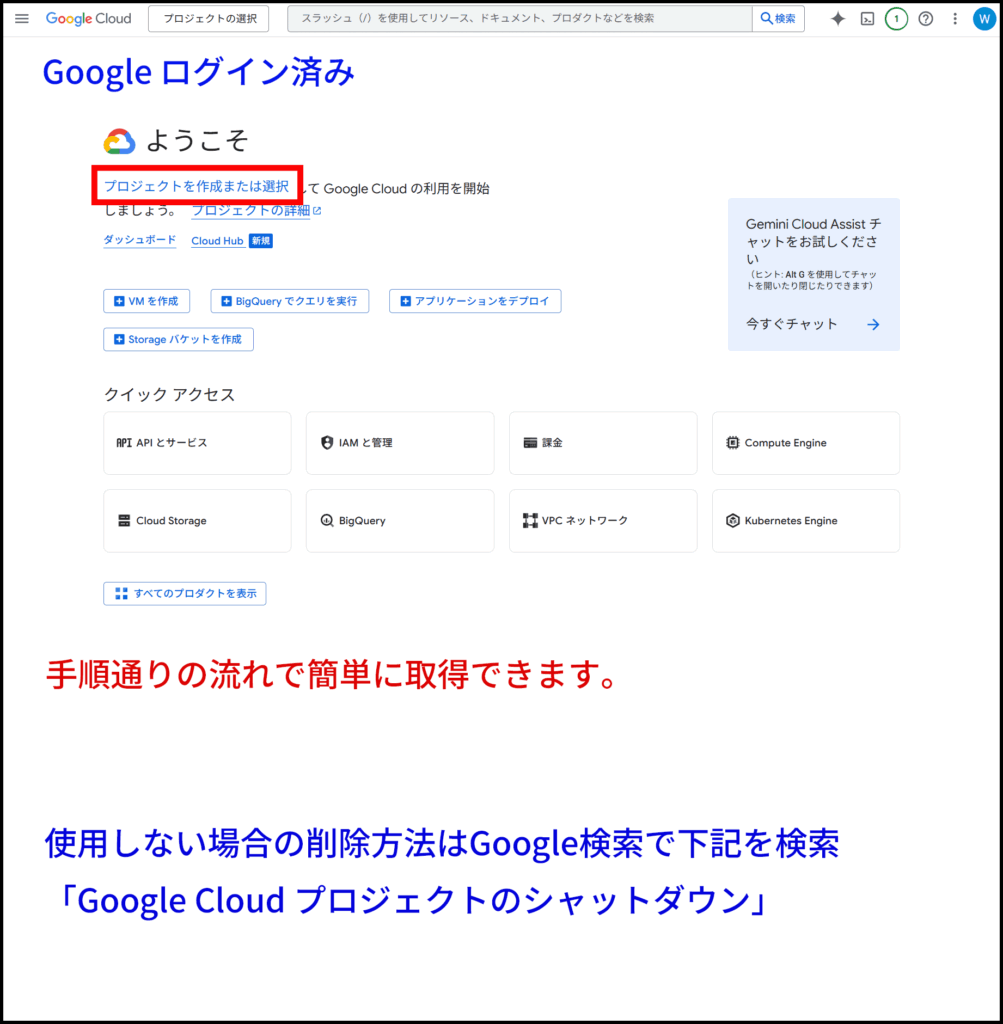The width and height of the screenshot is (1003, 1024).
Task: Click the Google Cloud icon beside ようこそ
Action: point(119,141)
